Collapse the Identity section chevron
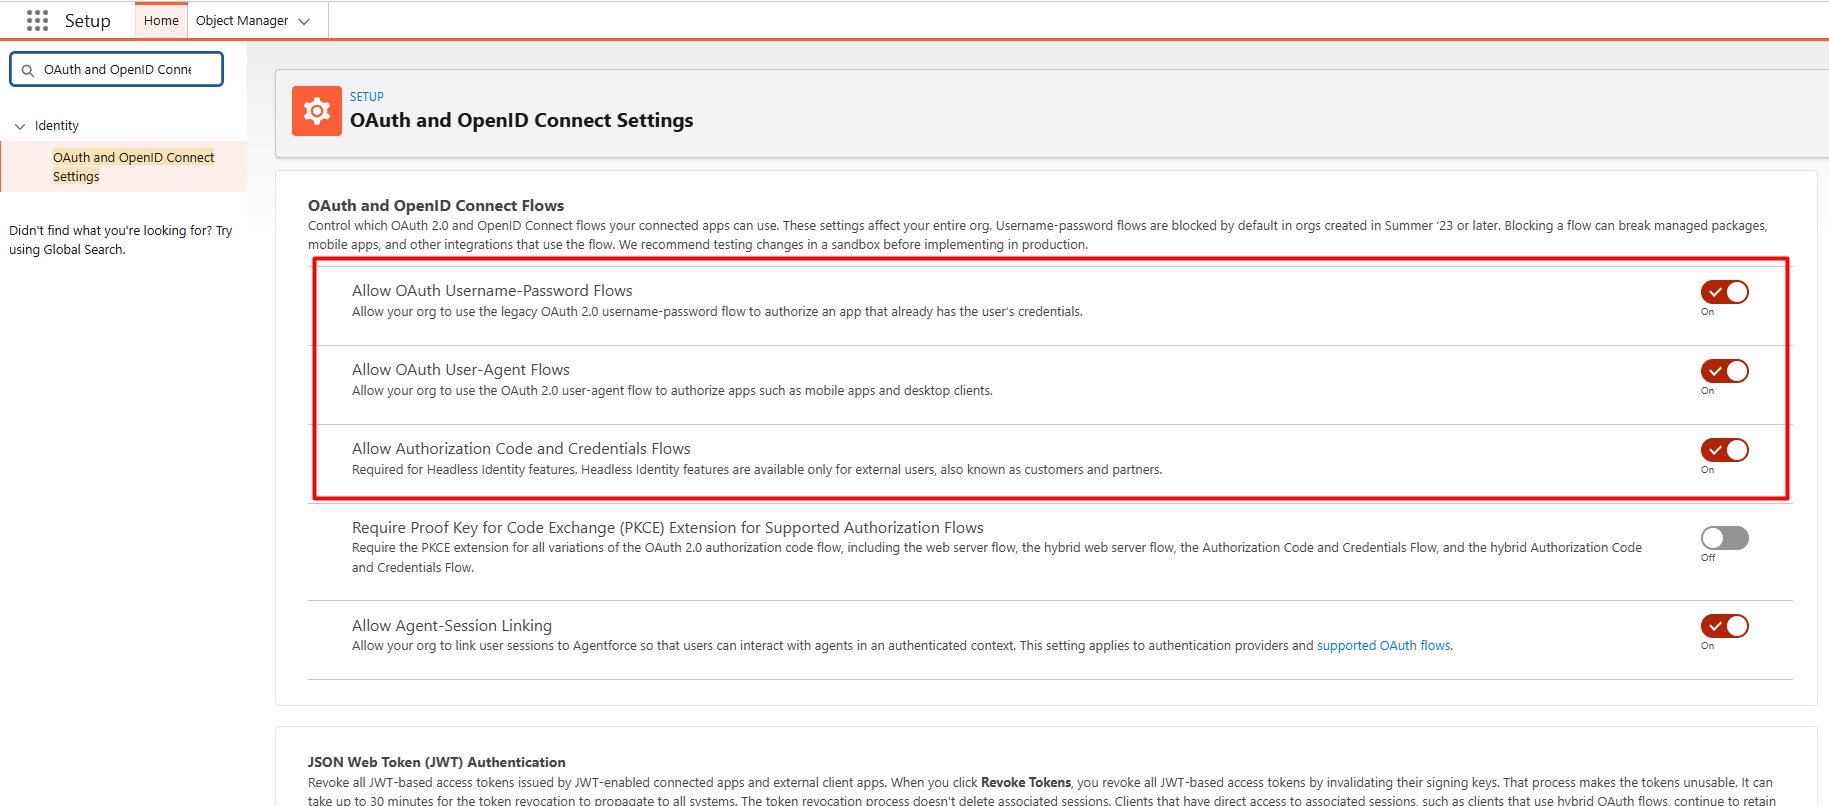1829x806 pixels. (20, 126)
